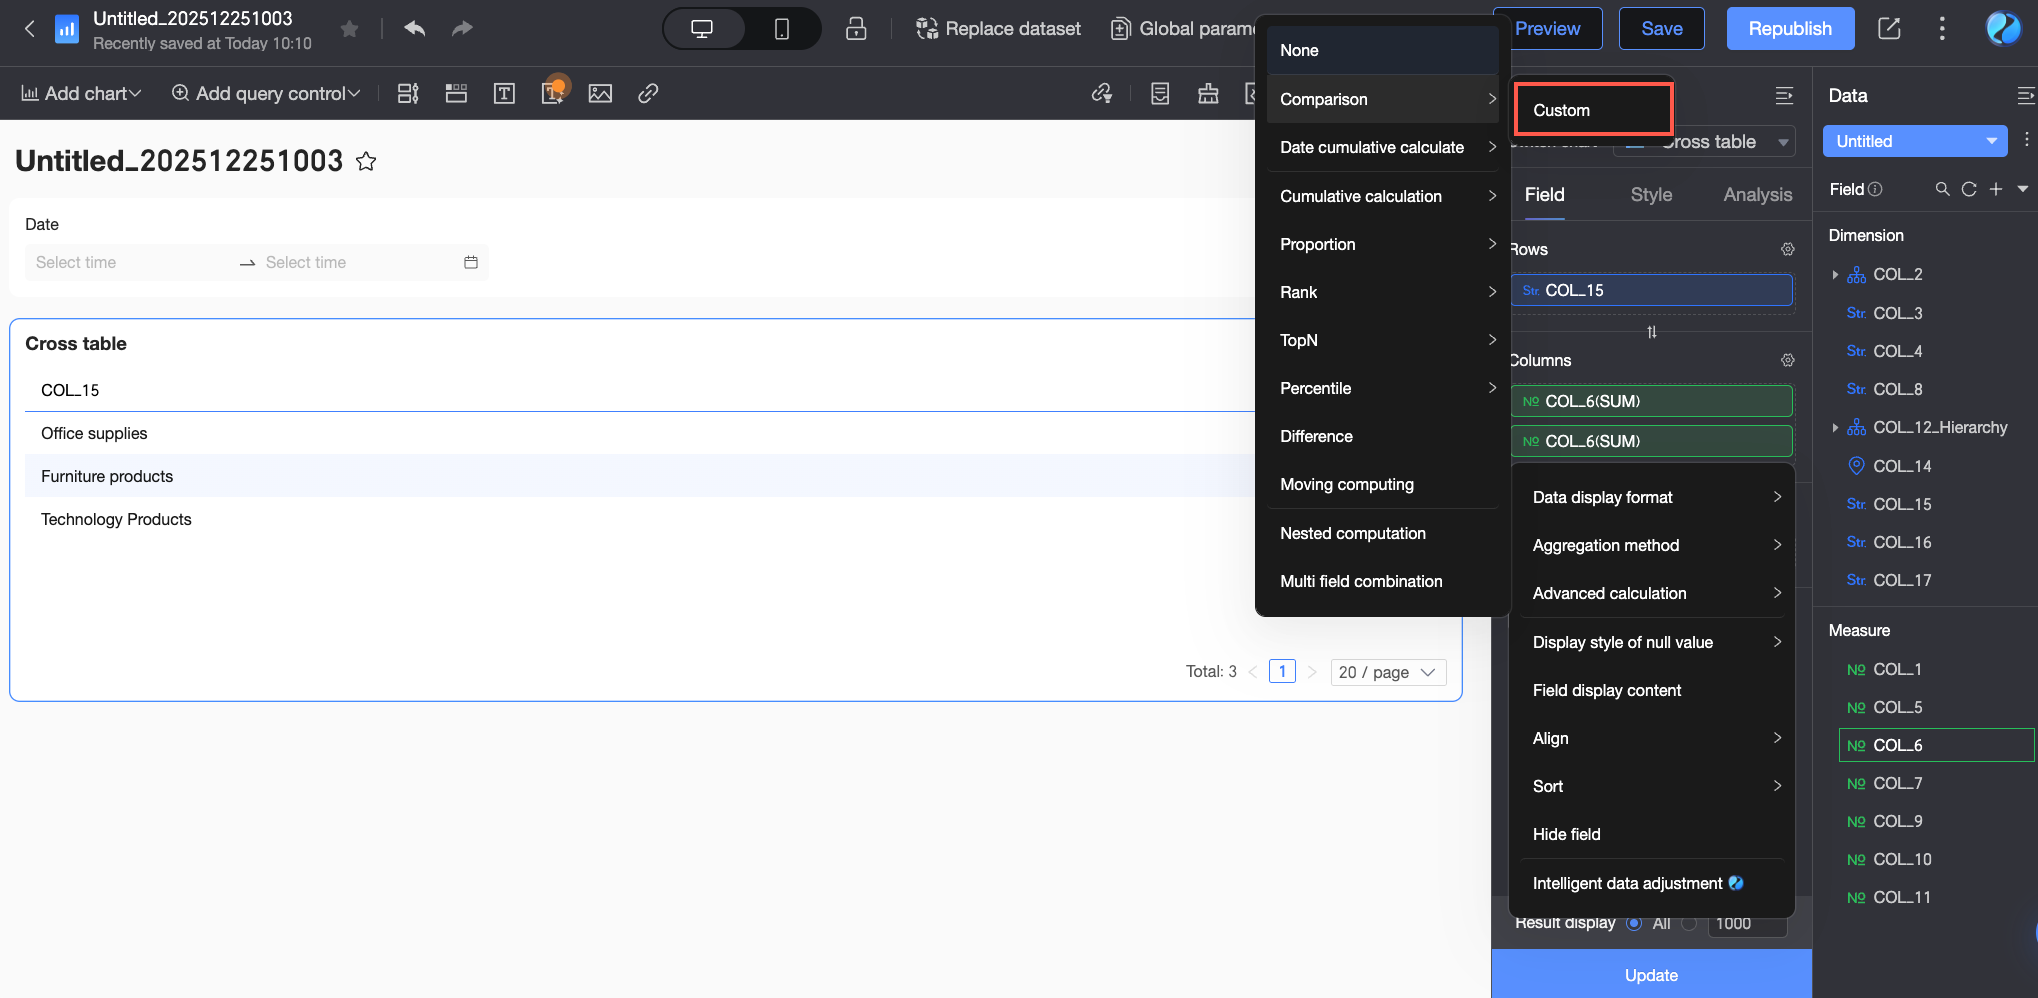Add a new field with the plus icon
The width and height of the screenshot is (2038, 998).
click(x=1996, y=189)
